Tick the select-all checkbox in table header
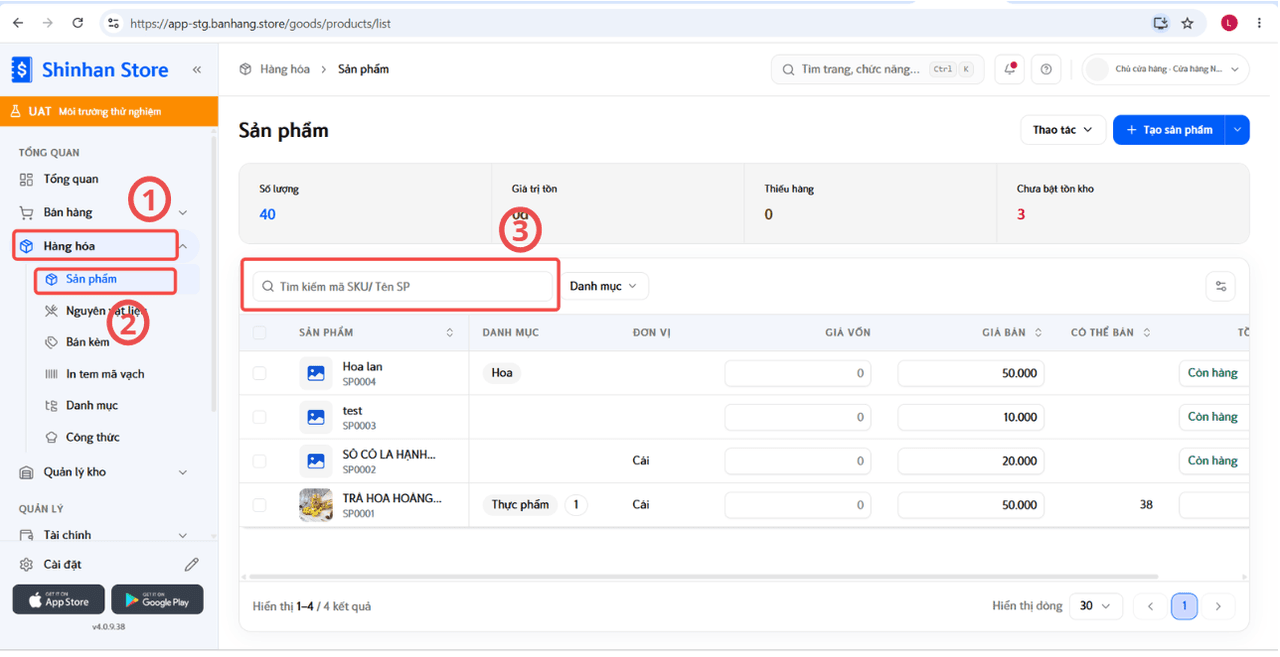The width and height of the screenshot is (1280, 657). tap(260, 333)
